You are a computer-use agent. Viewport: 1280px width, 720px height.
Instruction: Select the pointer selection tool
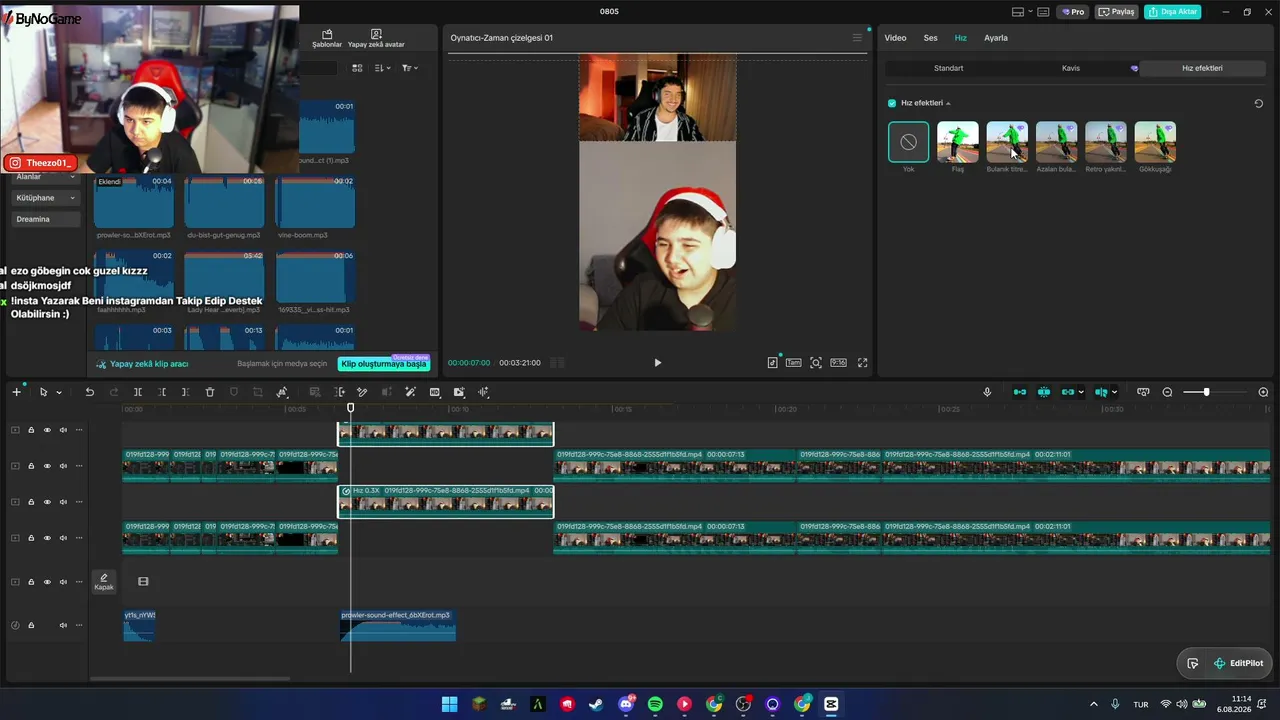(43, 392)
